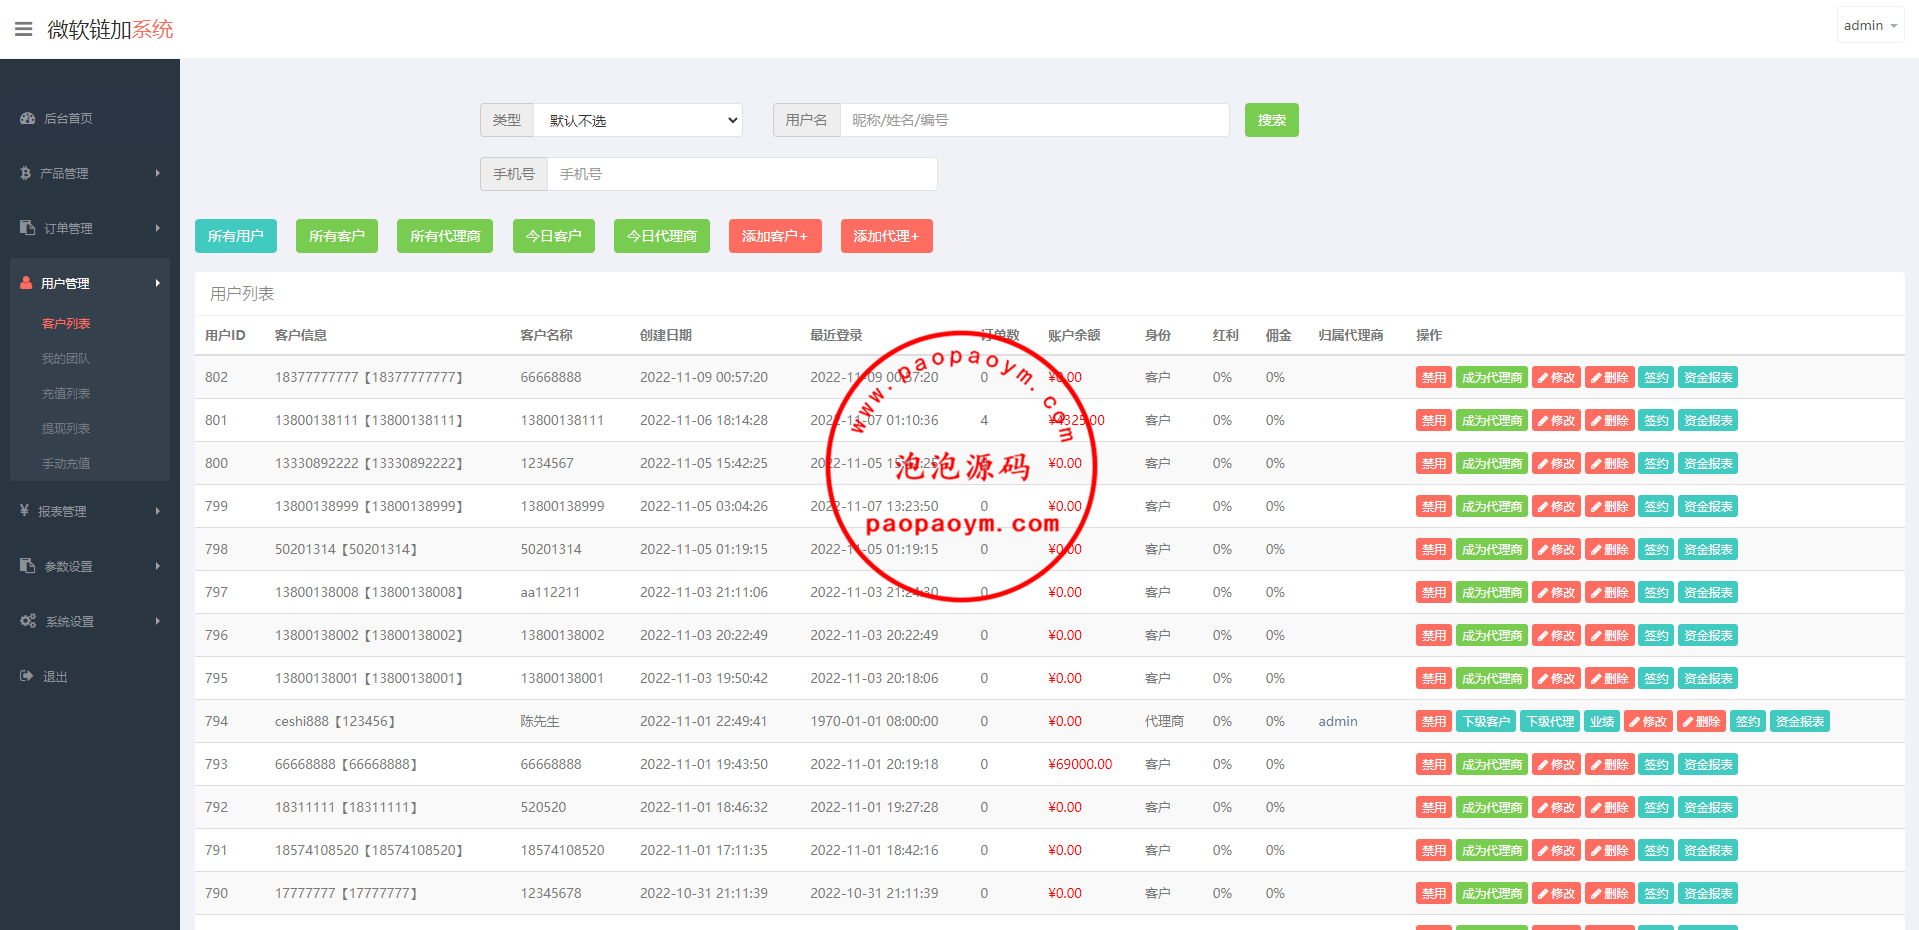Select the ceshi888【123456】 customer cell

(335, 721)
